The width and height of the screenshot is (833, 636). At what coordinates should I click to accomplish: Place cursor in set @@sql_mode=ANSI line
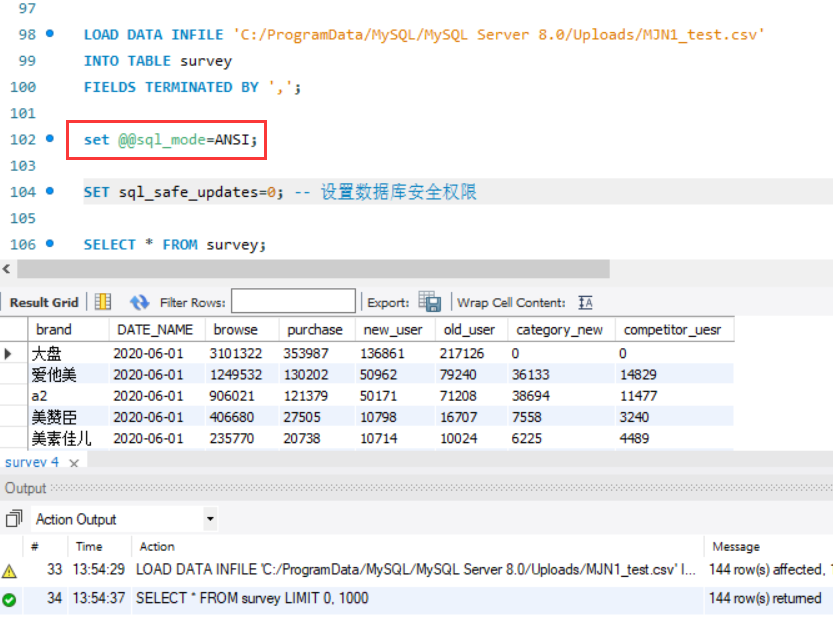point(170,140)
